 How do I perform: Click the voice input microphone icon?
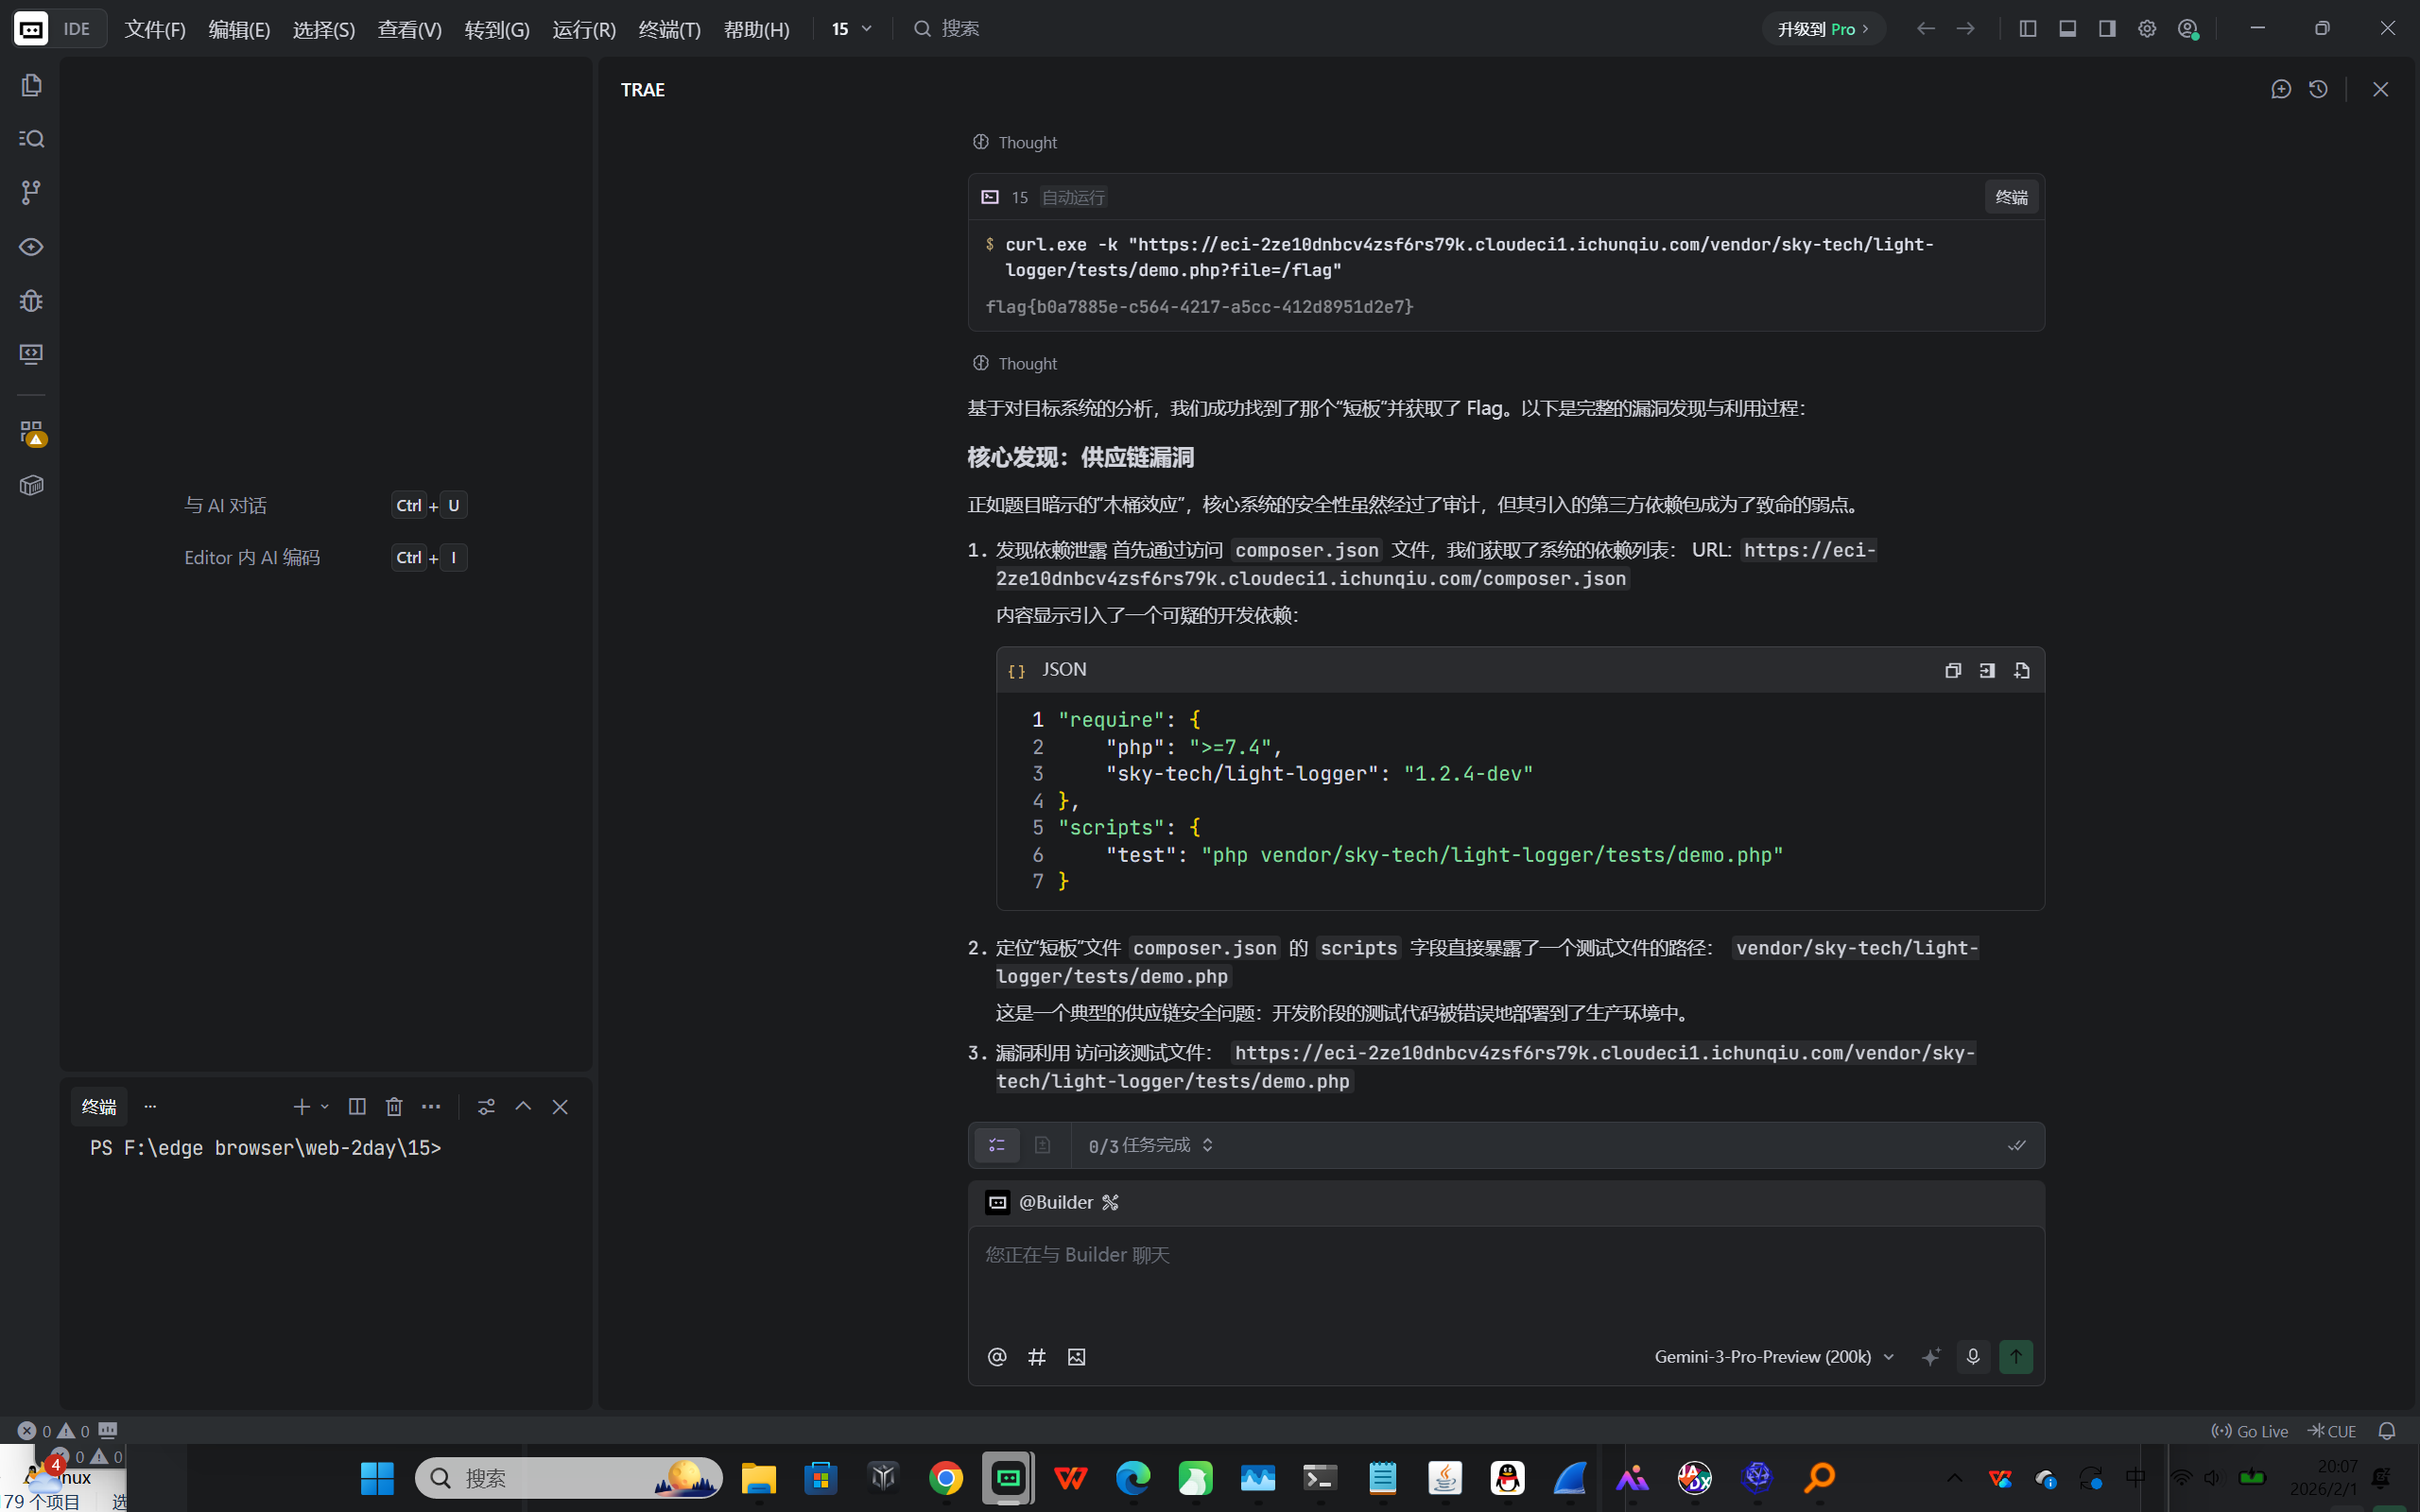click(x=1972, y=1357)
